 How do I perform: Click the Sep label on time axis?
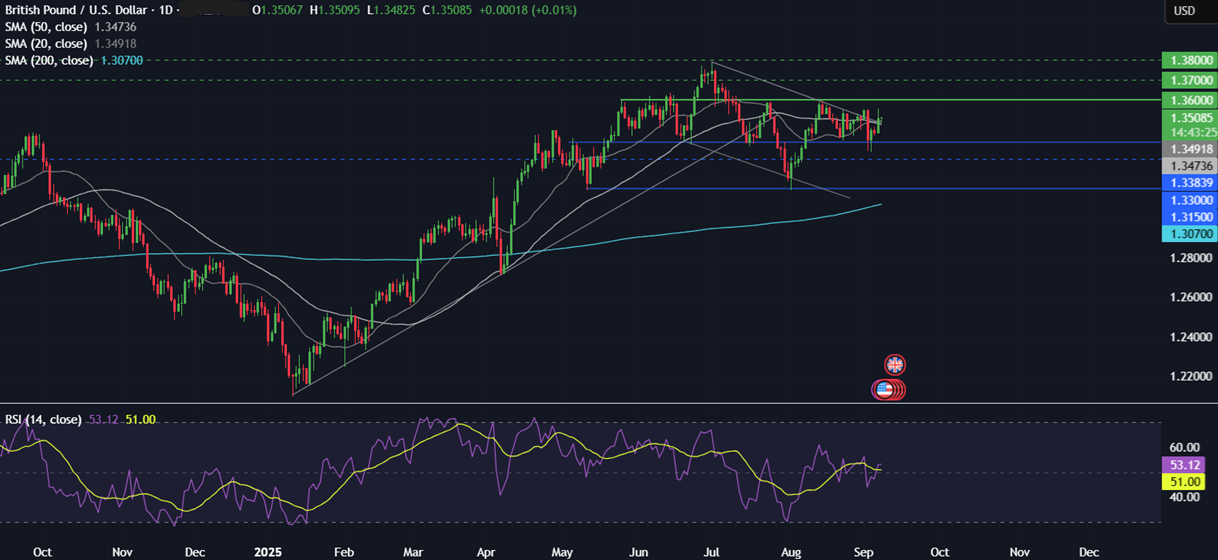tap(865, 551)
